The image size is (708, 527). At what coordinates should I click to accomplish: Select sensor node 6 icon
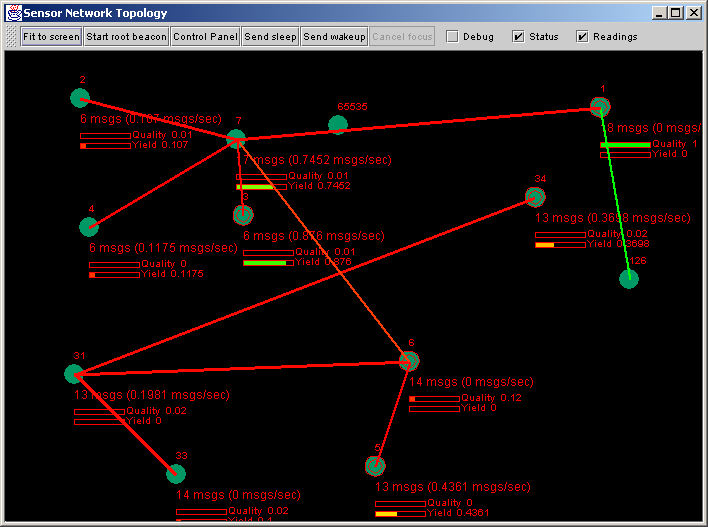[408, 360]
